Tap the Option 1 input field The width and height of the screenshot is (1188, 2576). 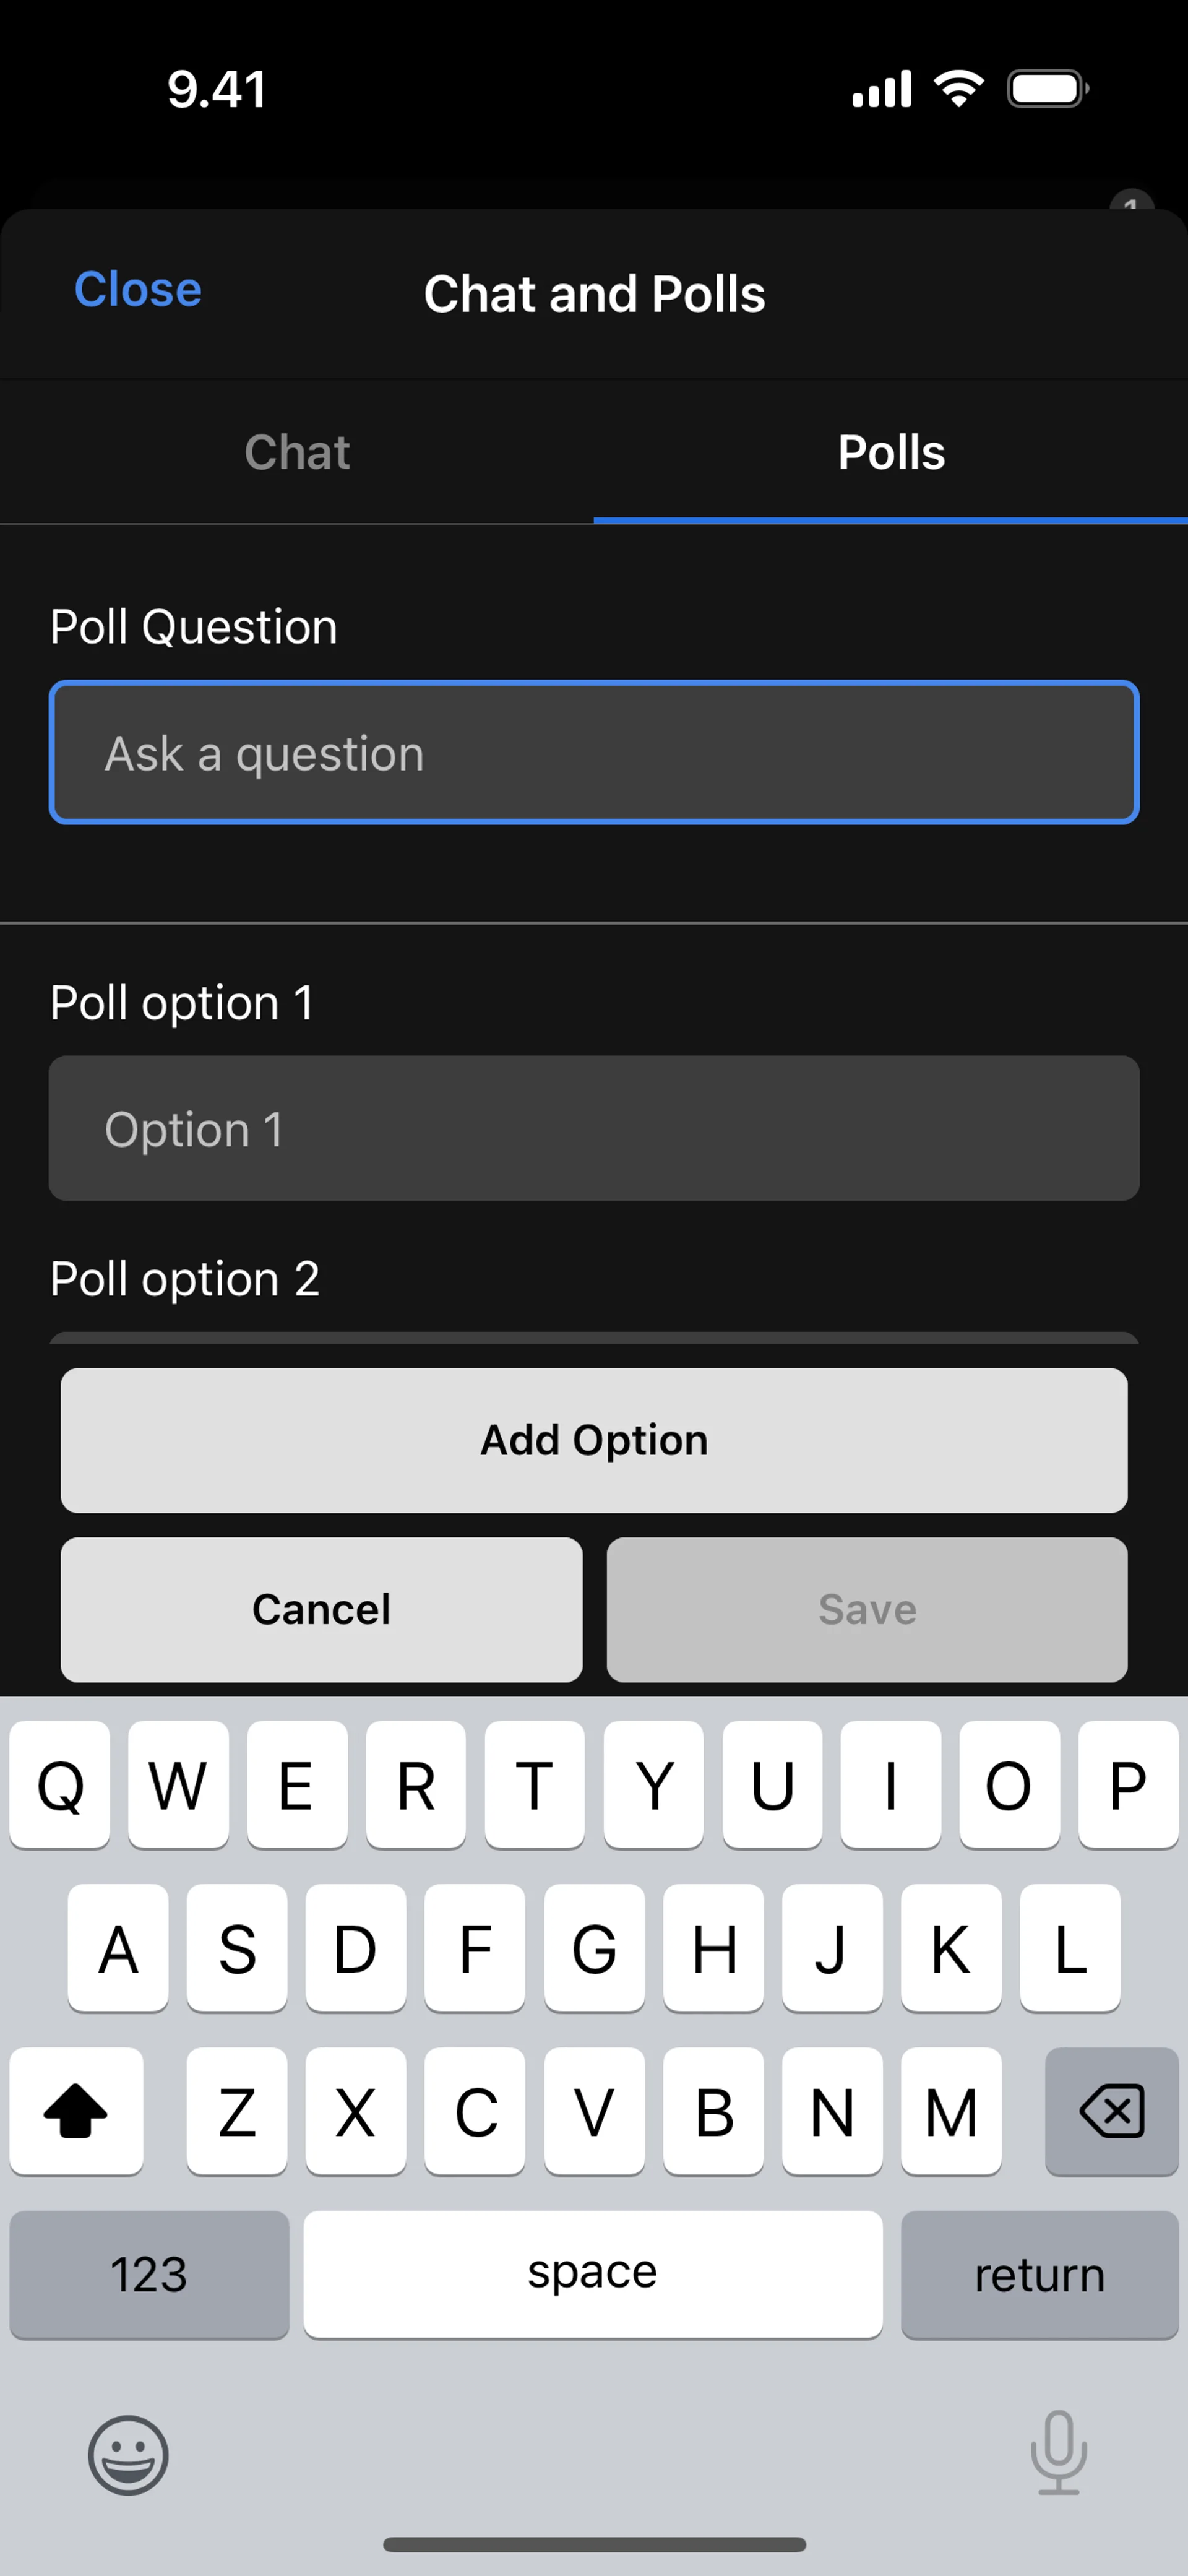(594, 1128)
